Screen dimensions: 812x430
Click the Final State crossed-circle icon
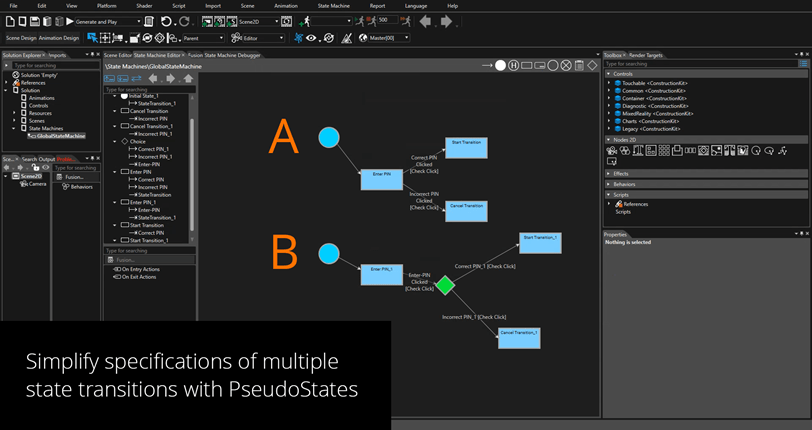566,65
